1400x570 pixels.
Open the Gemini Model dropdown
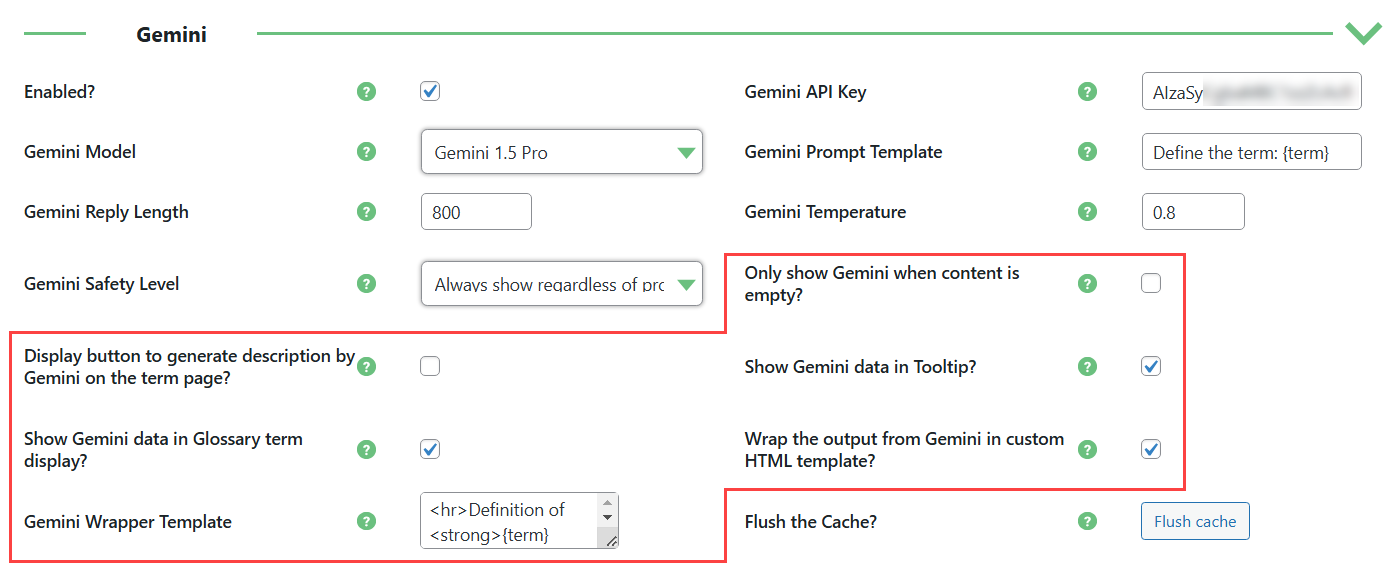[562, 152]
